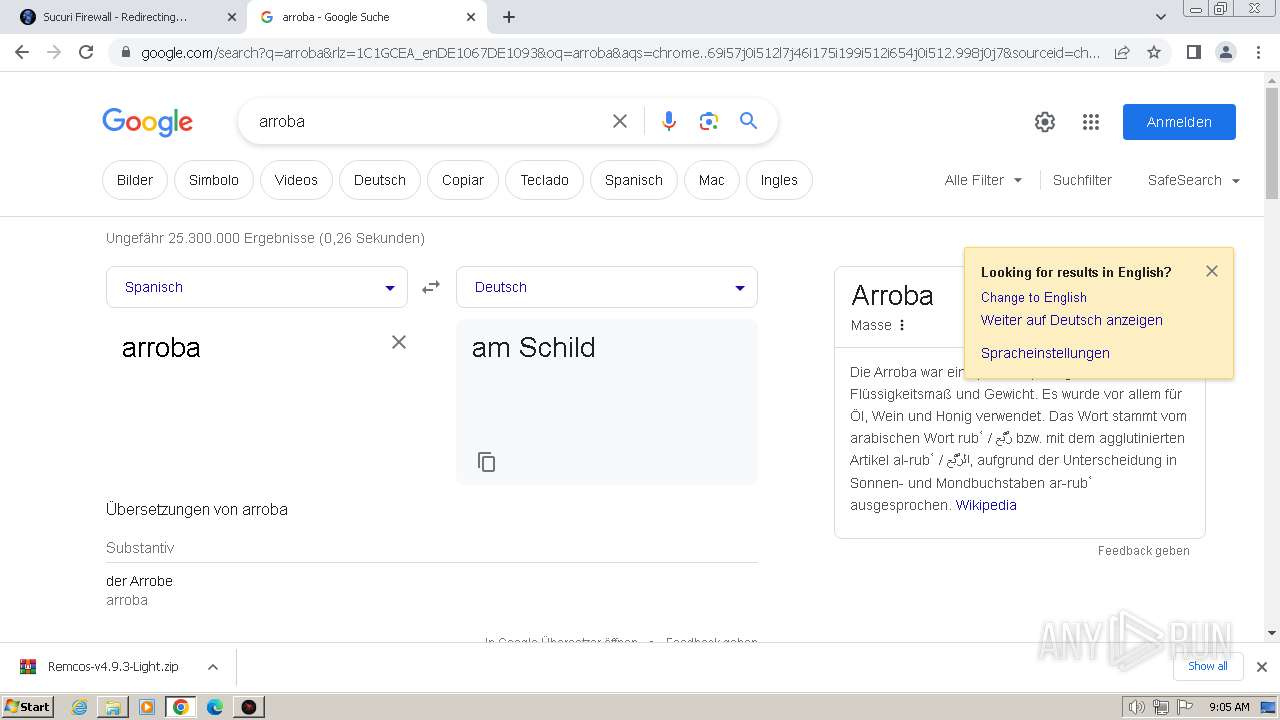Select the Bilder filter chip
The image size is (1280, 720).
coord(135,180)
